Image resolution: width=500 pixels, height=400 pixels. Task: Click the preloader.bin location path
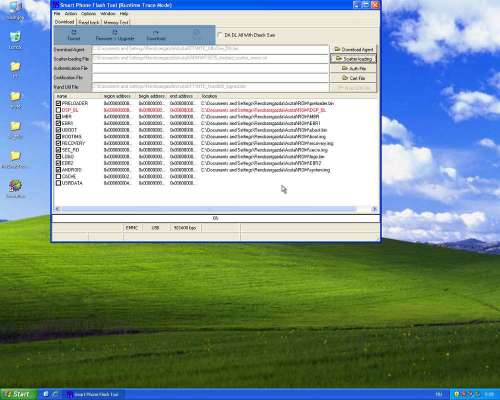(268, 103)
